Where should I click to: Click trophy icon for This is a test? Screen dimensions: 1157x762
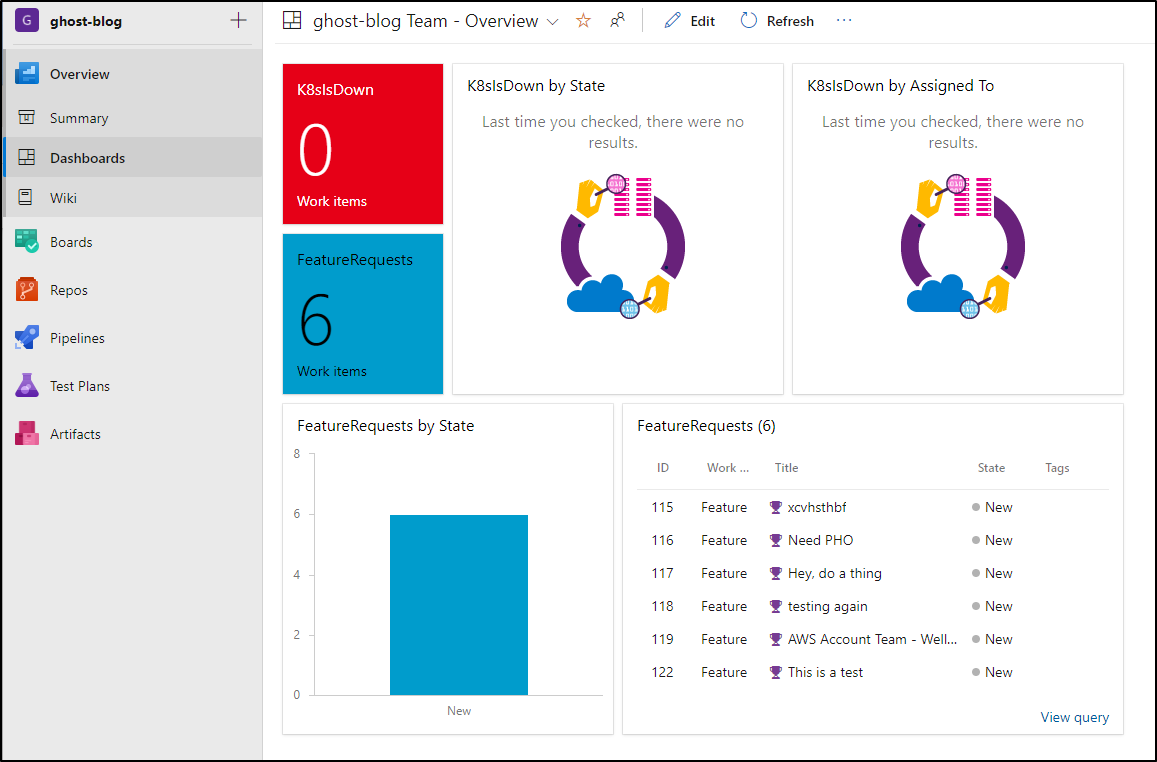[x=776, y=673]
